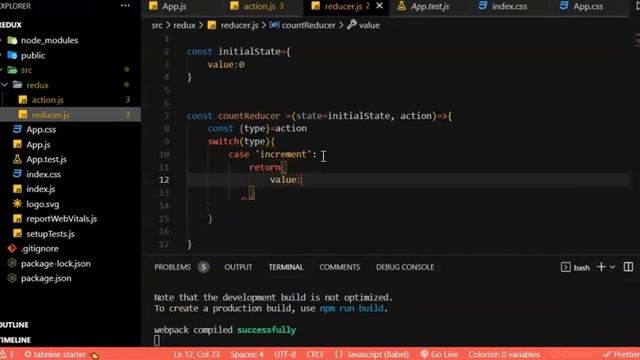The height and width of the screenshot is (360, 640).
Task: Change encoding via UTF-8 status item
Action: pyautogui.click(x=285, y=354)
